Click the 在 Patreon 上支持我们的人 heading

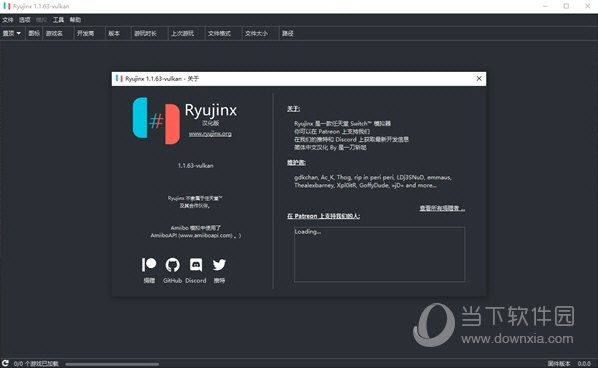coord(323,216)
